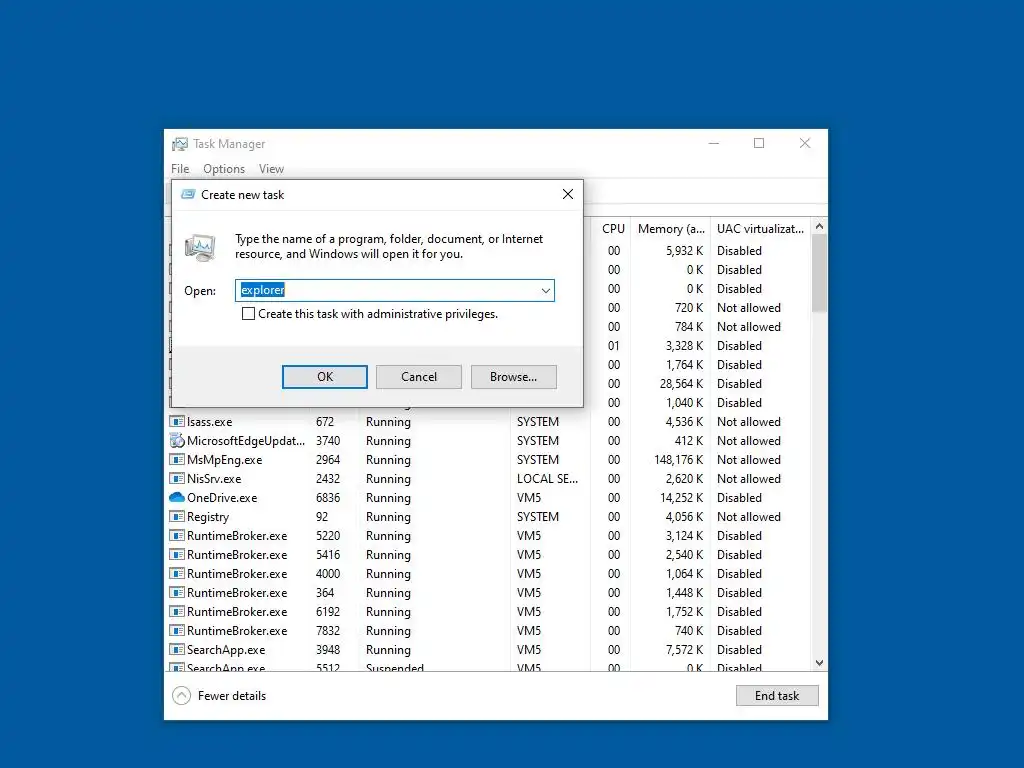Enable administrative privileges checkbox
Viewport: 1024px width, 768px height.
coord(248,313)
